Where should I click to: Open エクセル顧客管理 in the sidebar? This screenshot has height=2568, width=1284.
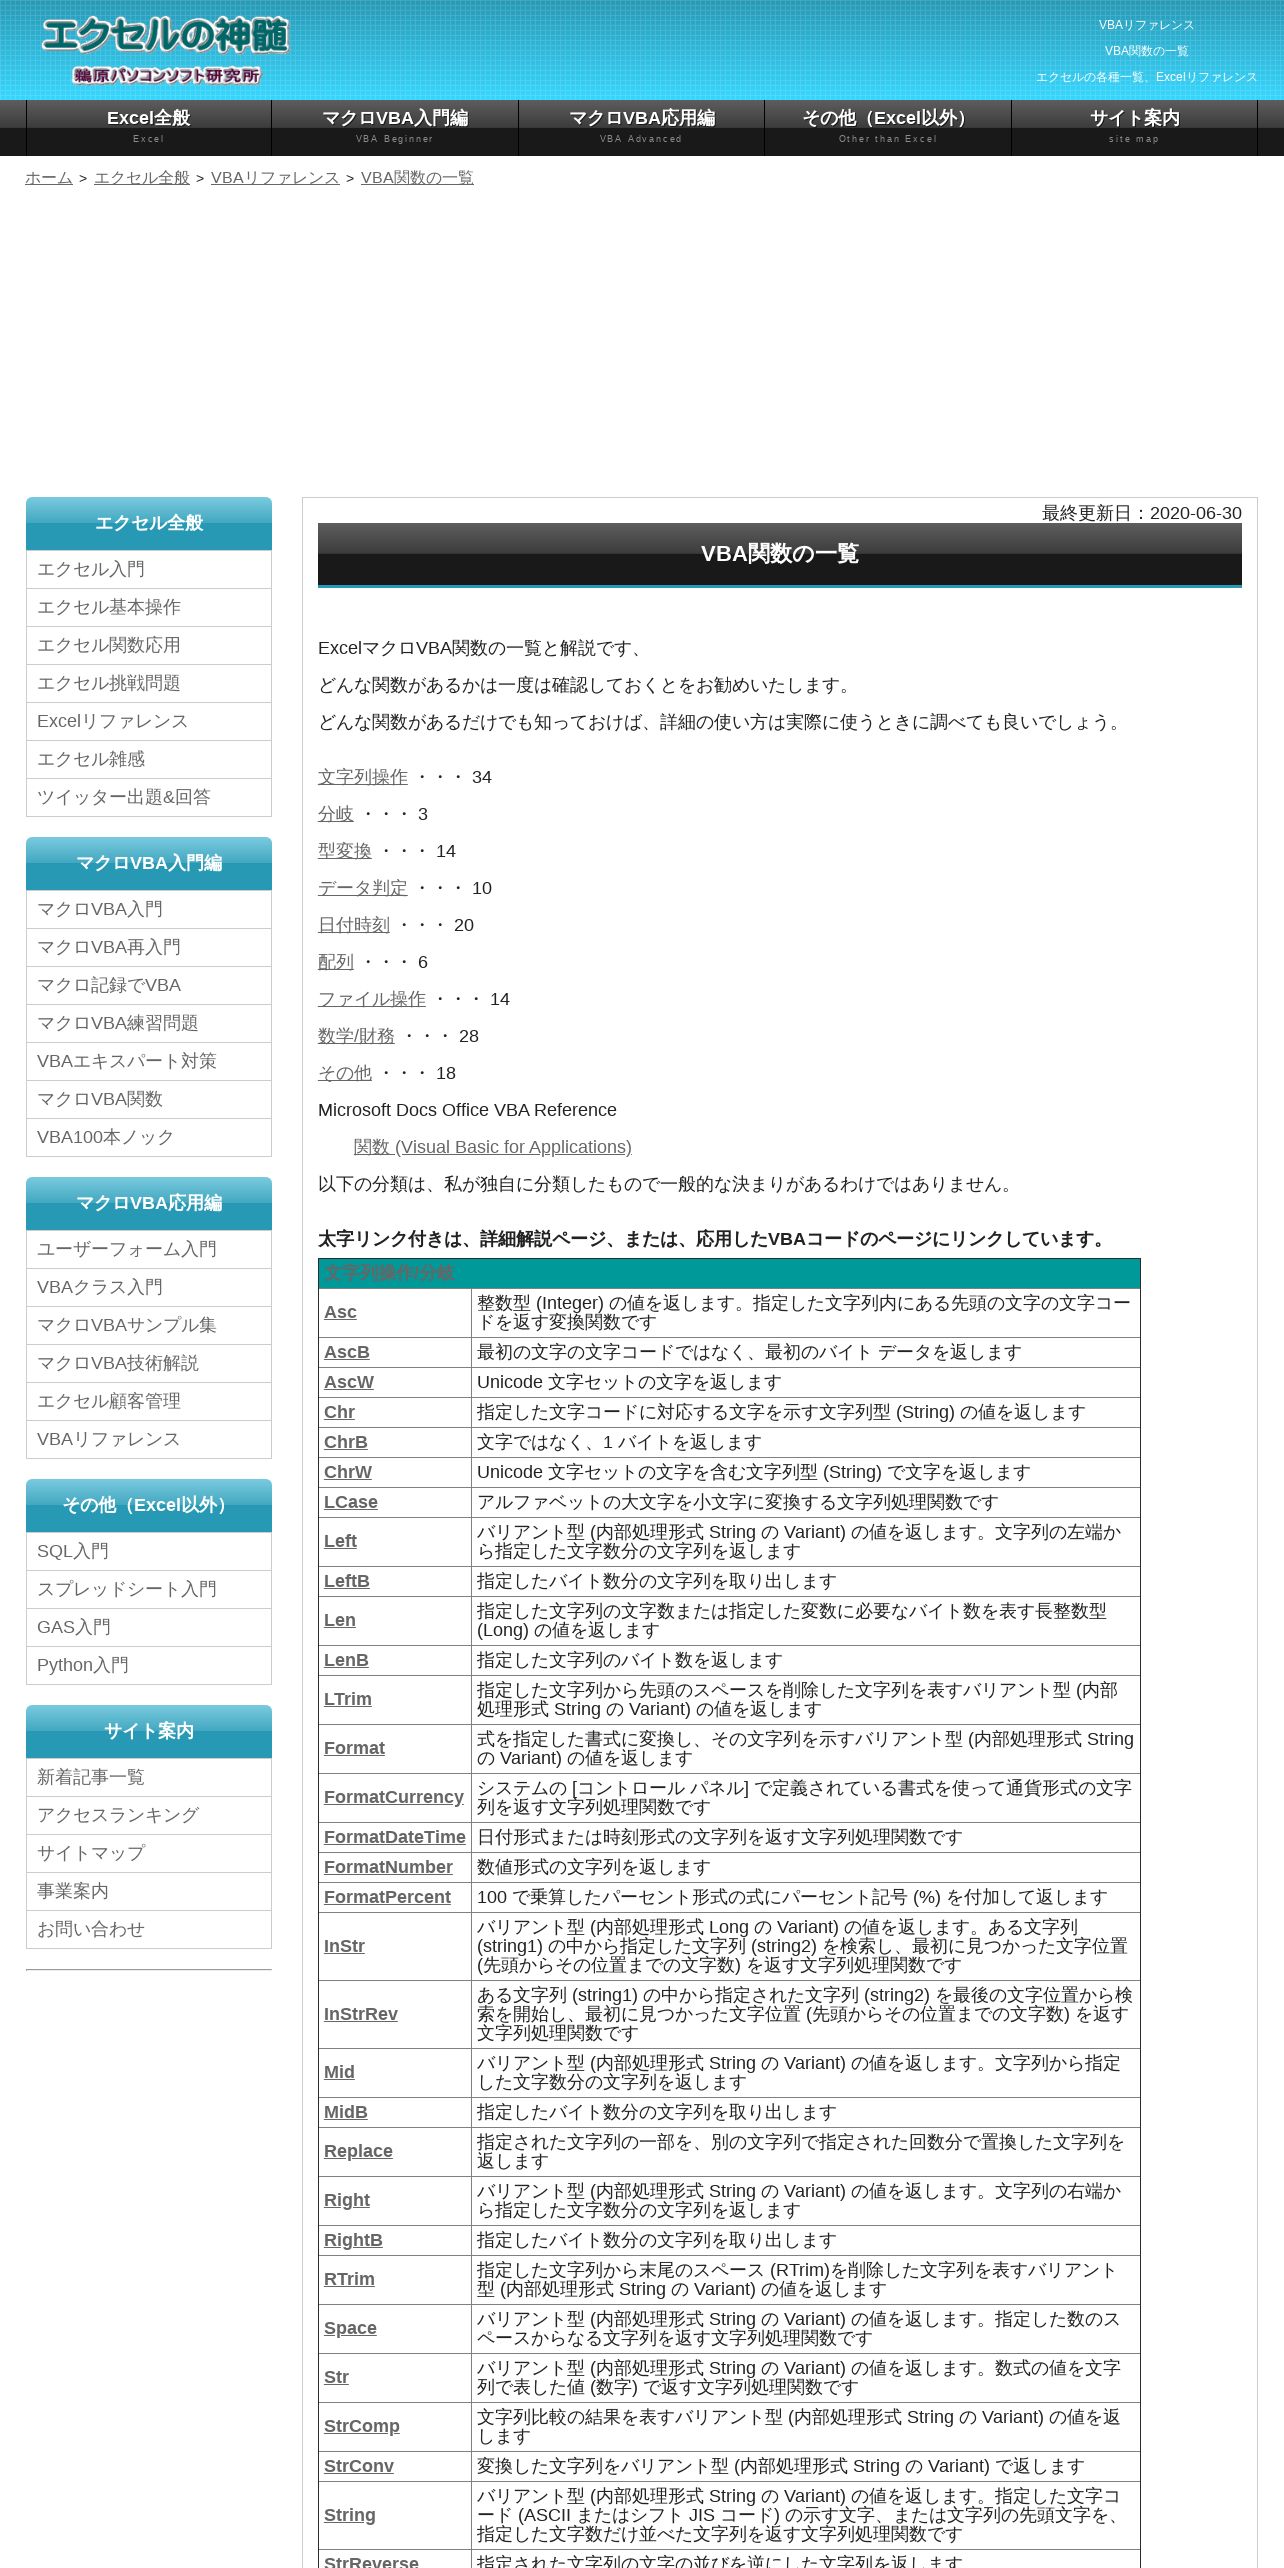[x=149, y=1401]
